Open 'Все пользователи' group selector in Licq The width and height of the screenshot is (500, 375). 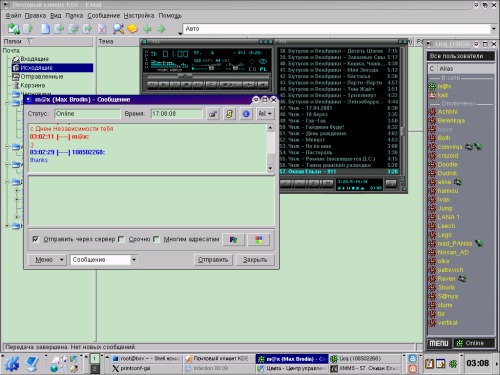(x=461, y=56)
